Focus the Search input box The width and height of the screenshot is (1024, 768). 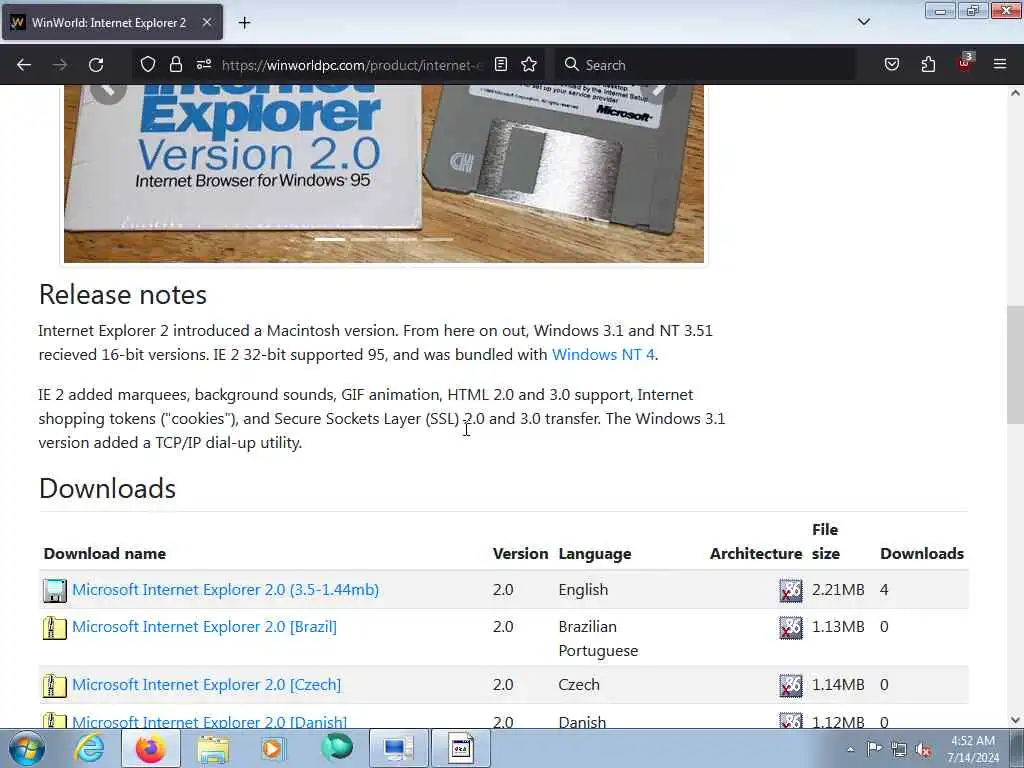(x=705, y=65)
